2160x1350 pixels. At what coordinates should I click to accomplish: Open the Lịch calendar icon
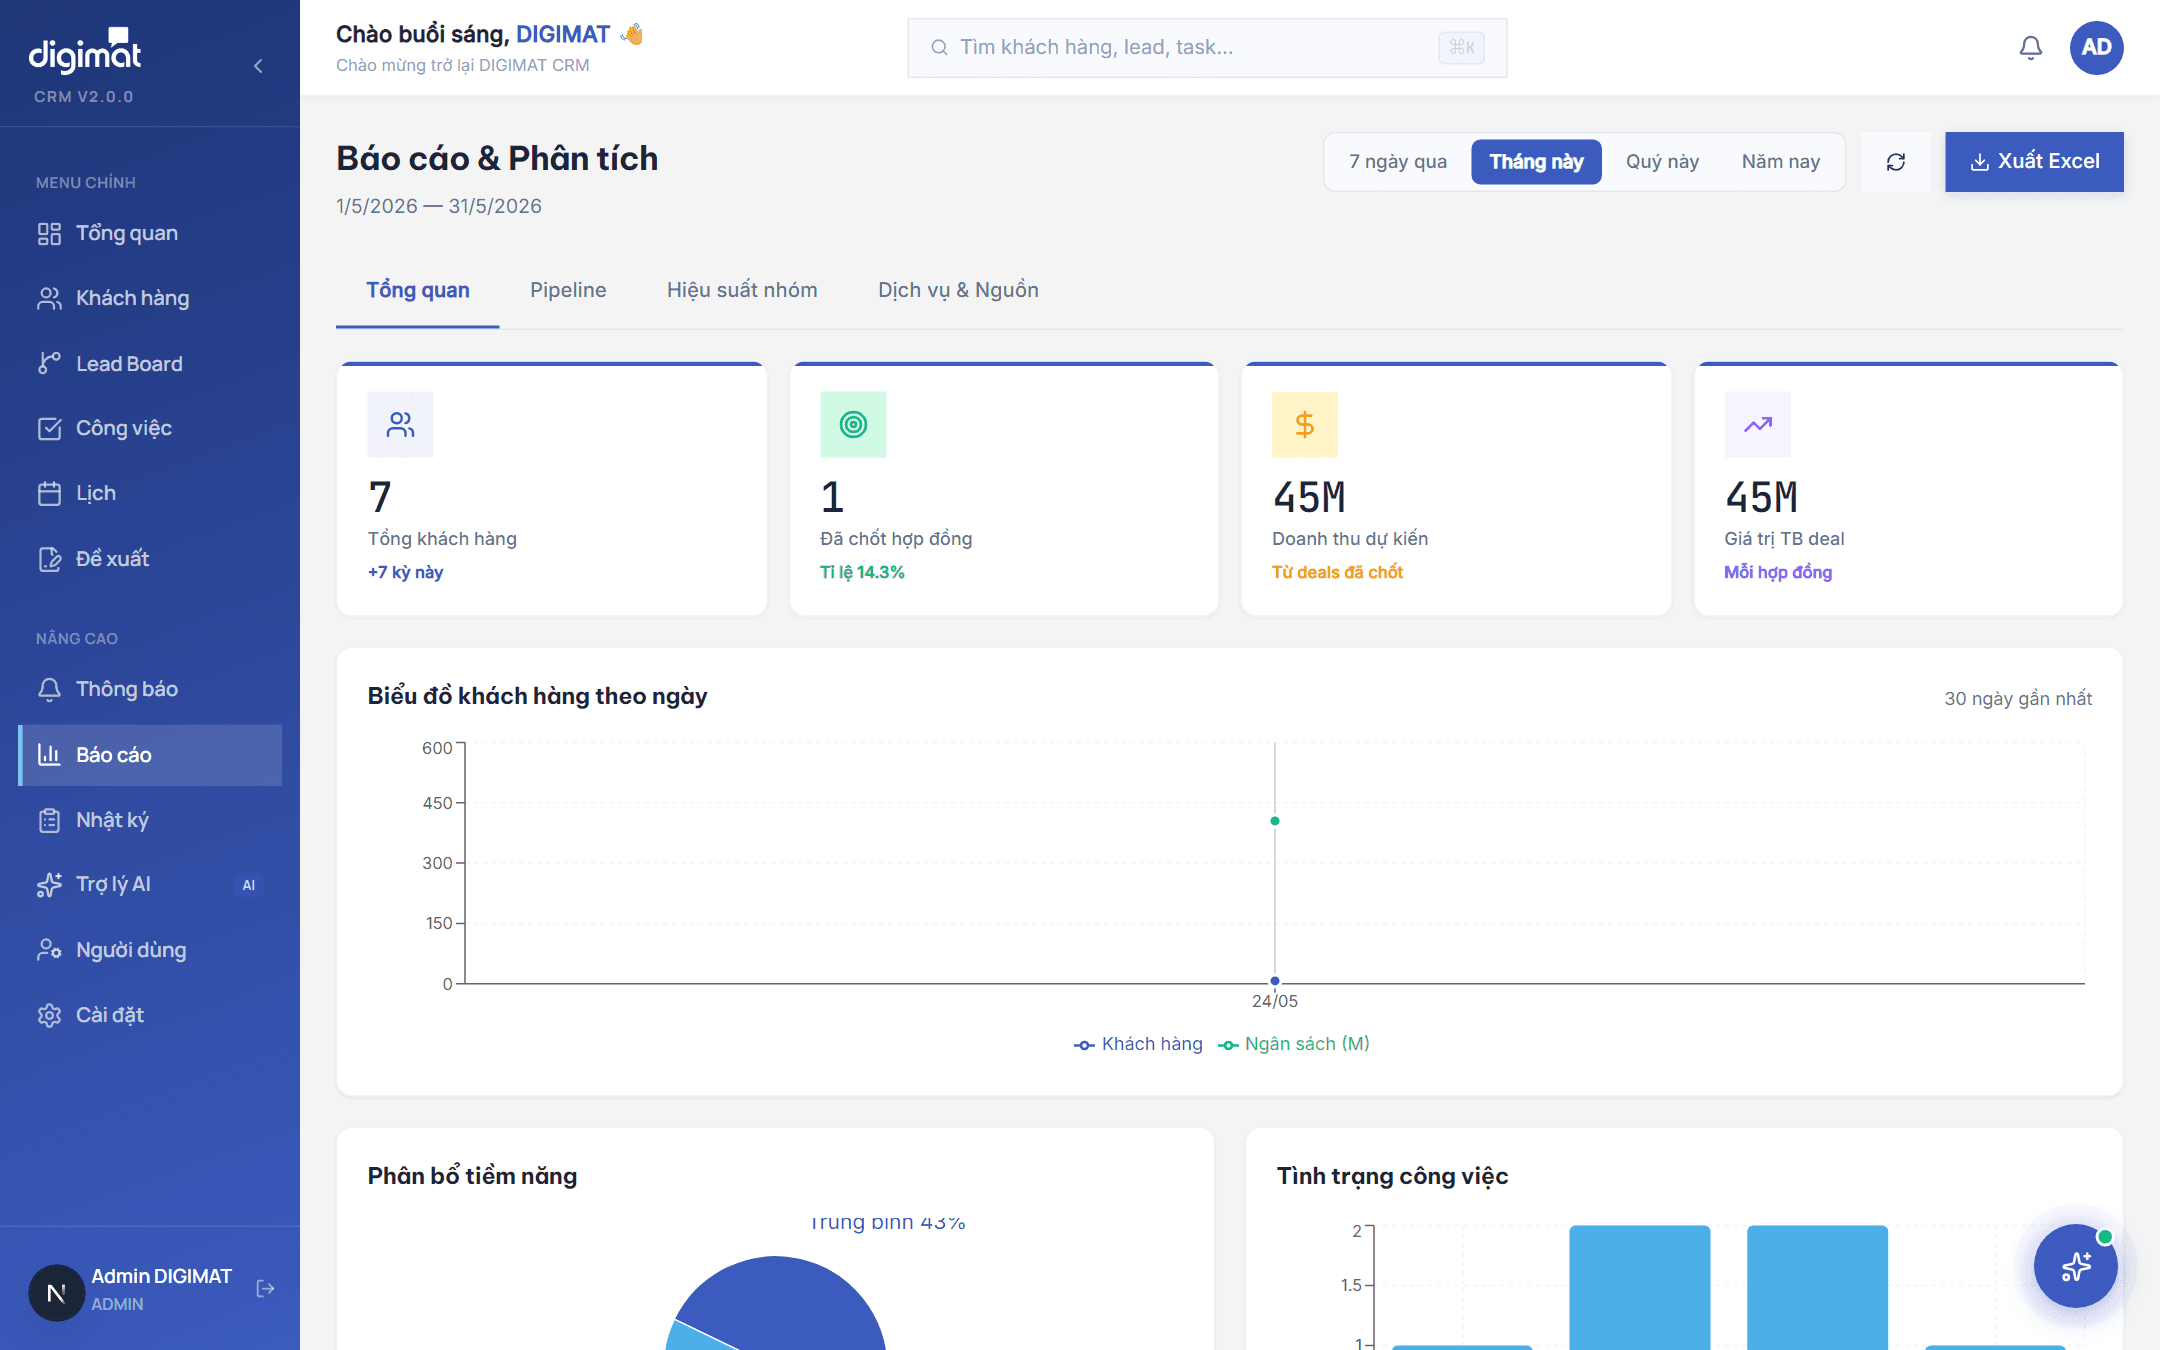coord(49,494)
